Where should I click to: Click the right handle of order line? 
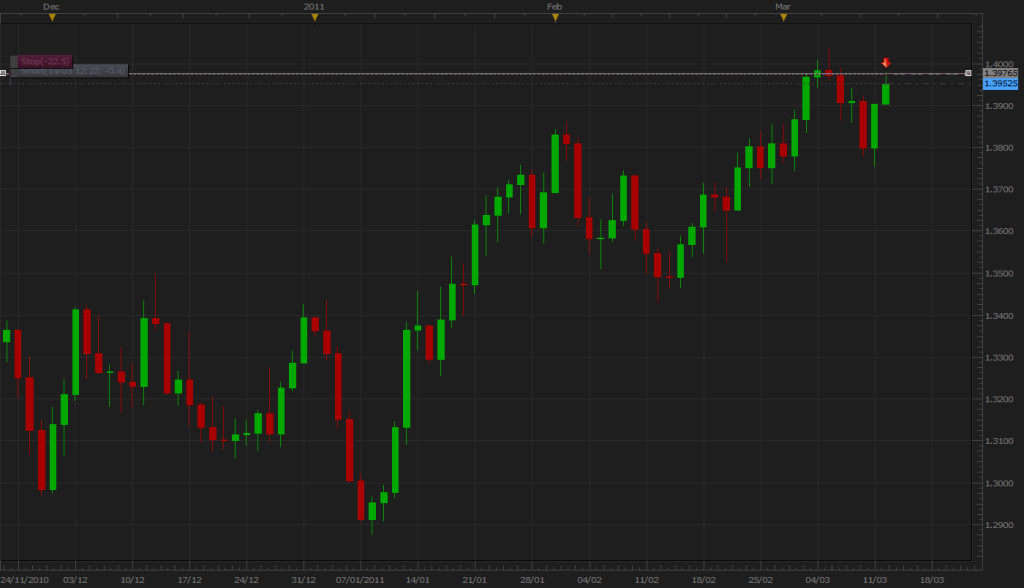(x=968, y=73)
